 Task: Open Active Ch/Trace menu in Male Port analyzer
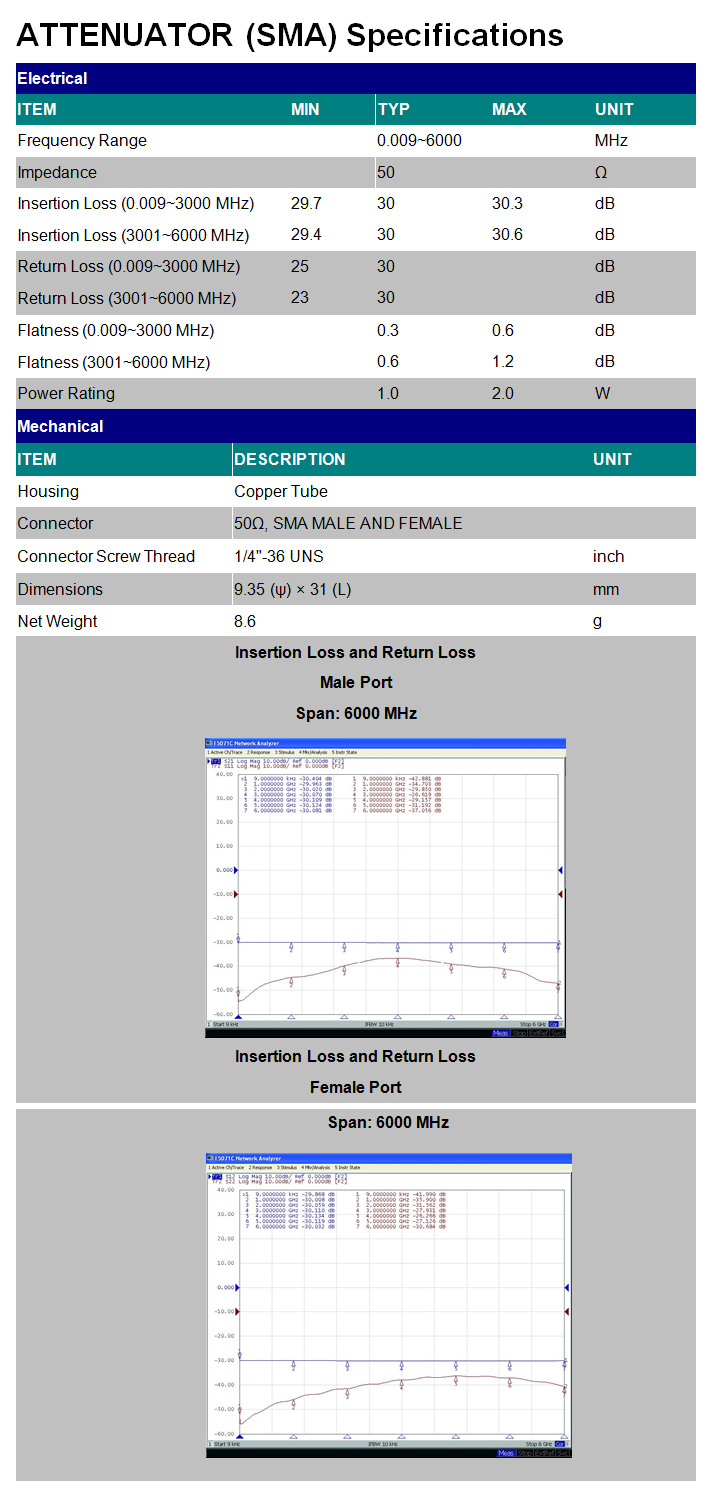click(x=224, y=752)
